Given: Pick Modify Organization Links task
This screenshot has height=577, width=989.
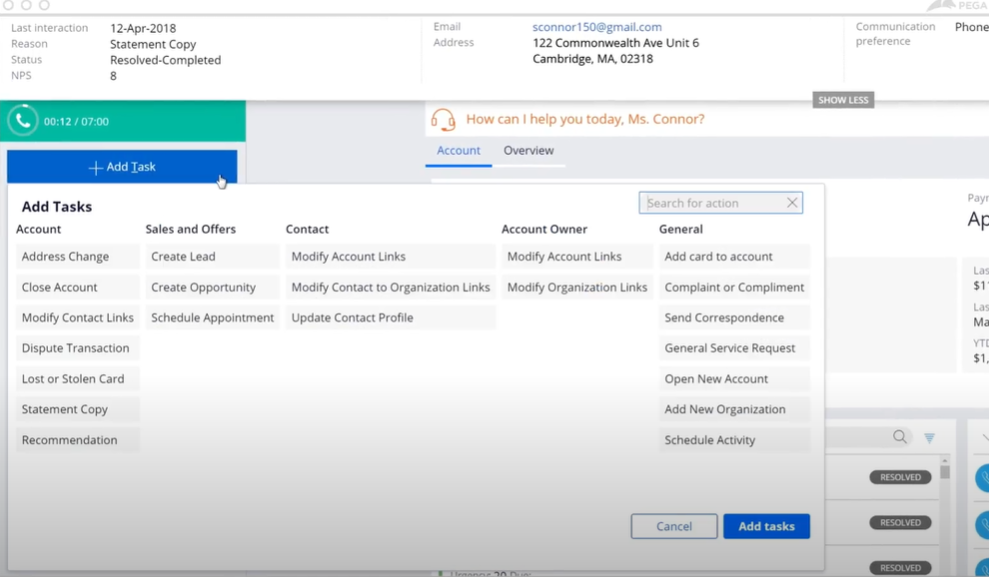Looking at the screenshot, I should (x=577, y=287).
